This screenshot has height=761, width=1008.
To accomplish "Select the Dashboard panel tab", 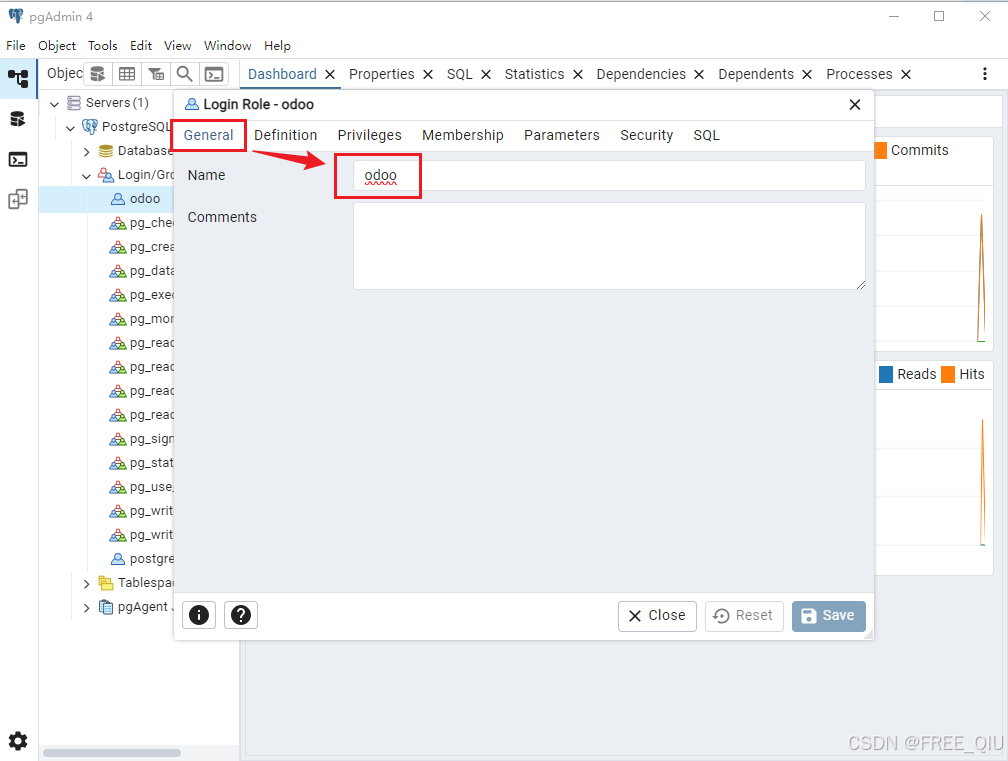I will click(282, 75).
